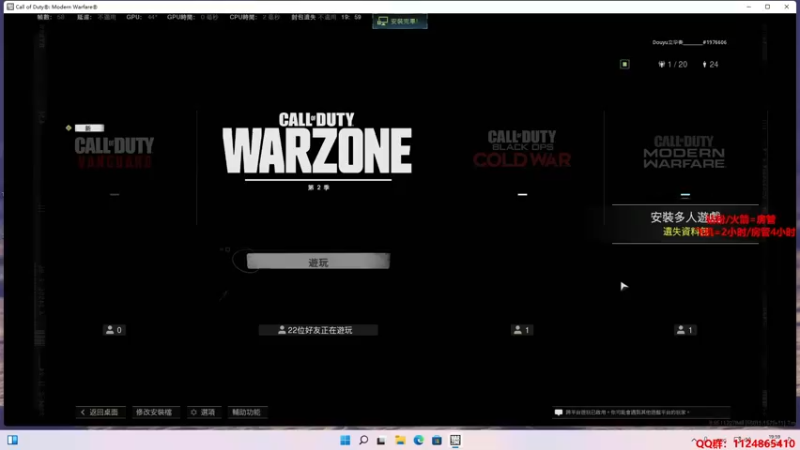Open the 選項 options gear button

click(203, 412)
